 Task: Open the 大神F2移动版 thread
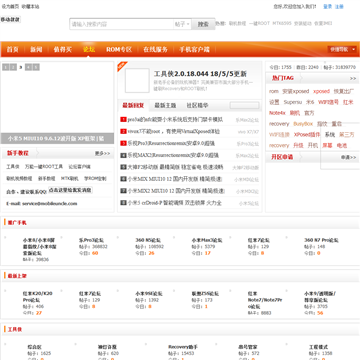pos(175,167)
